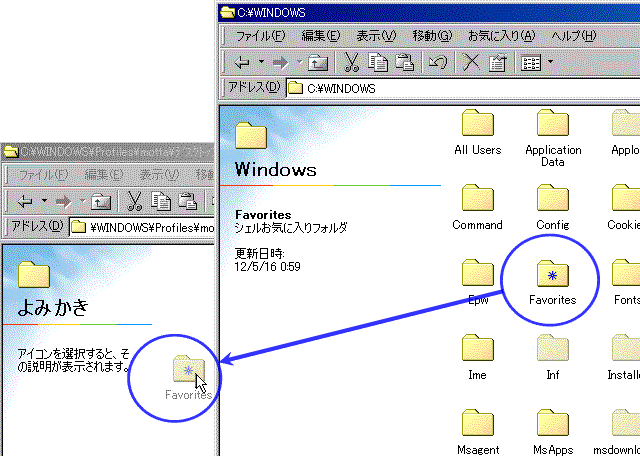Click Up folder button in C:¥WINDOWS toolbar
Viewport: 640px width, 456px height.
(x=318, y=62)
